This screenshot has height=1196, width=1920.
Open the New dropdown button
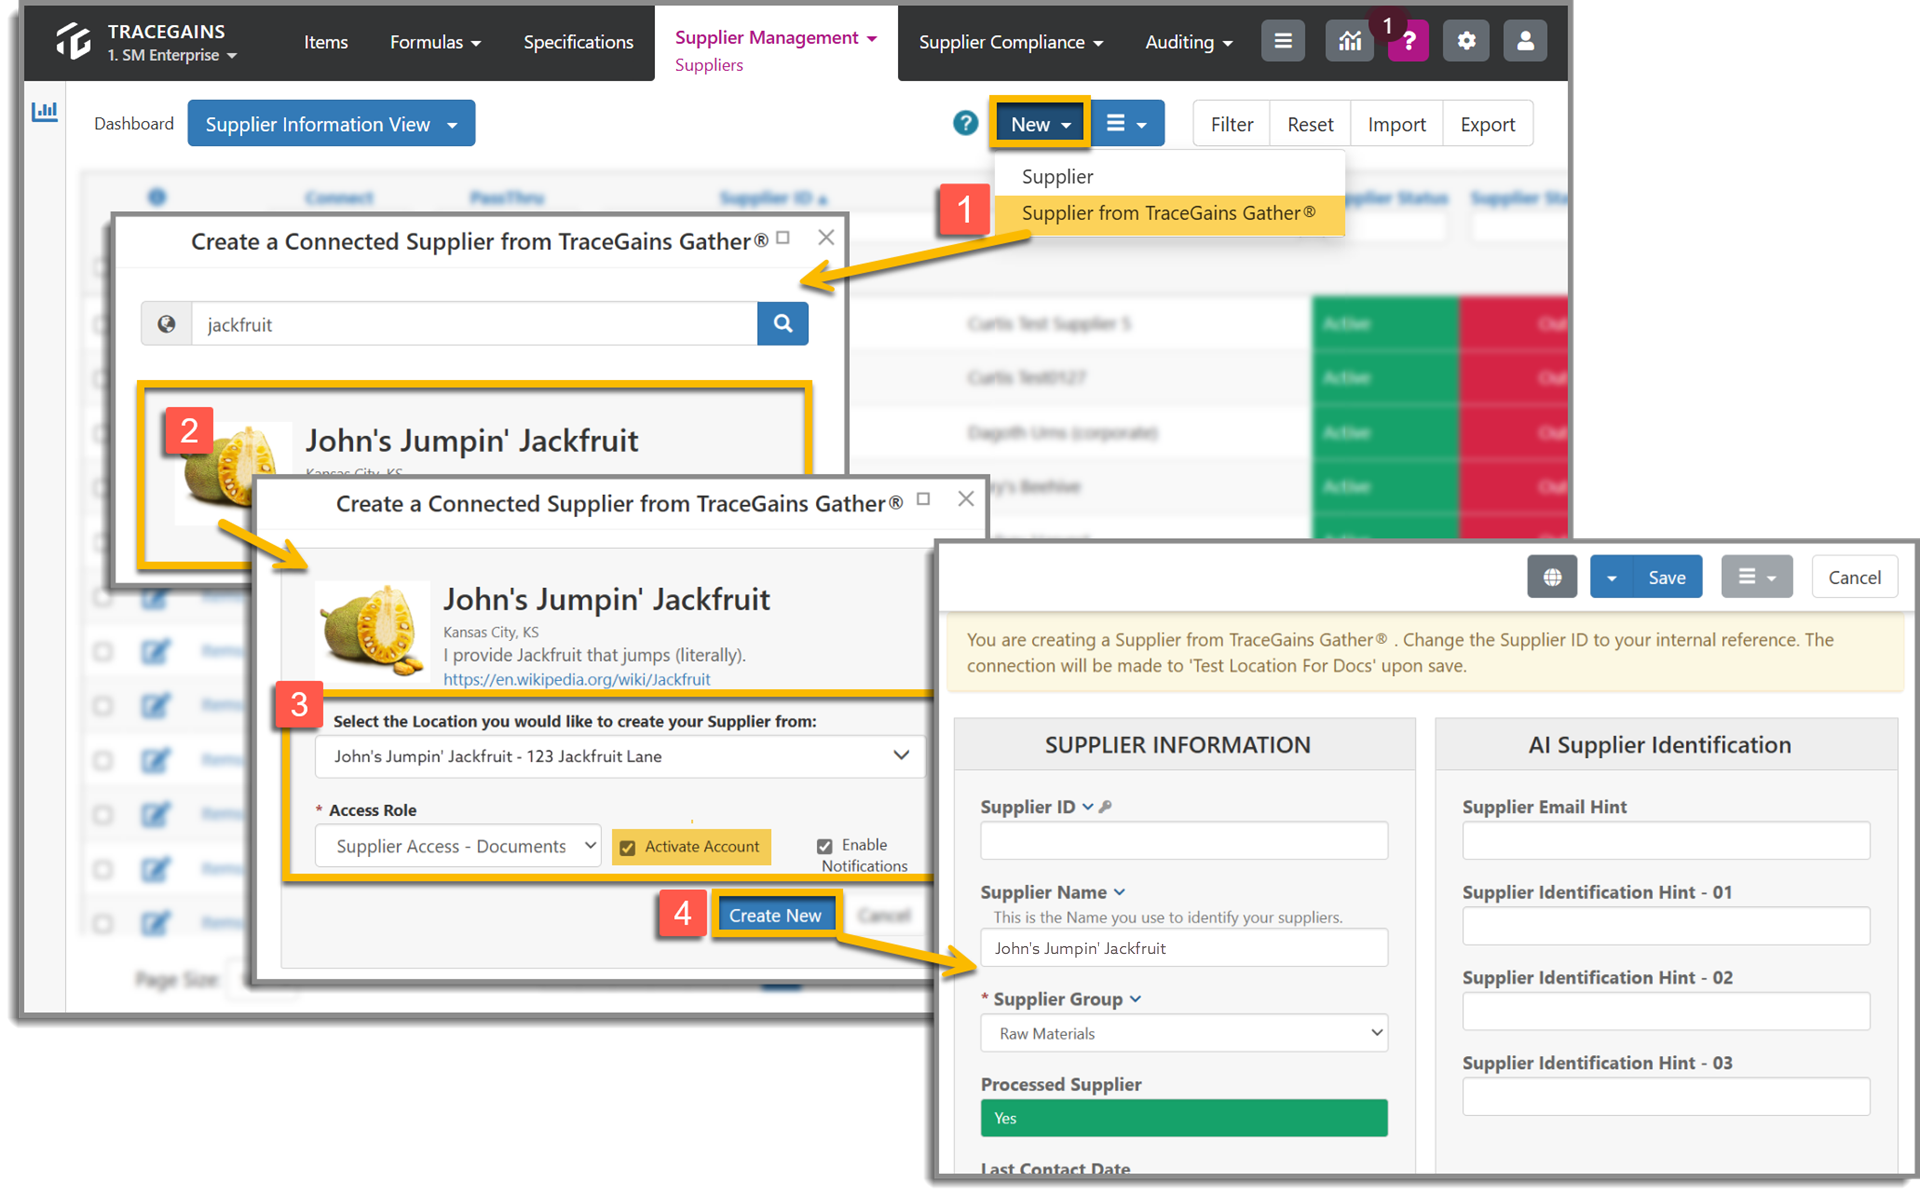(1040, 124)
